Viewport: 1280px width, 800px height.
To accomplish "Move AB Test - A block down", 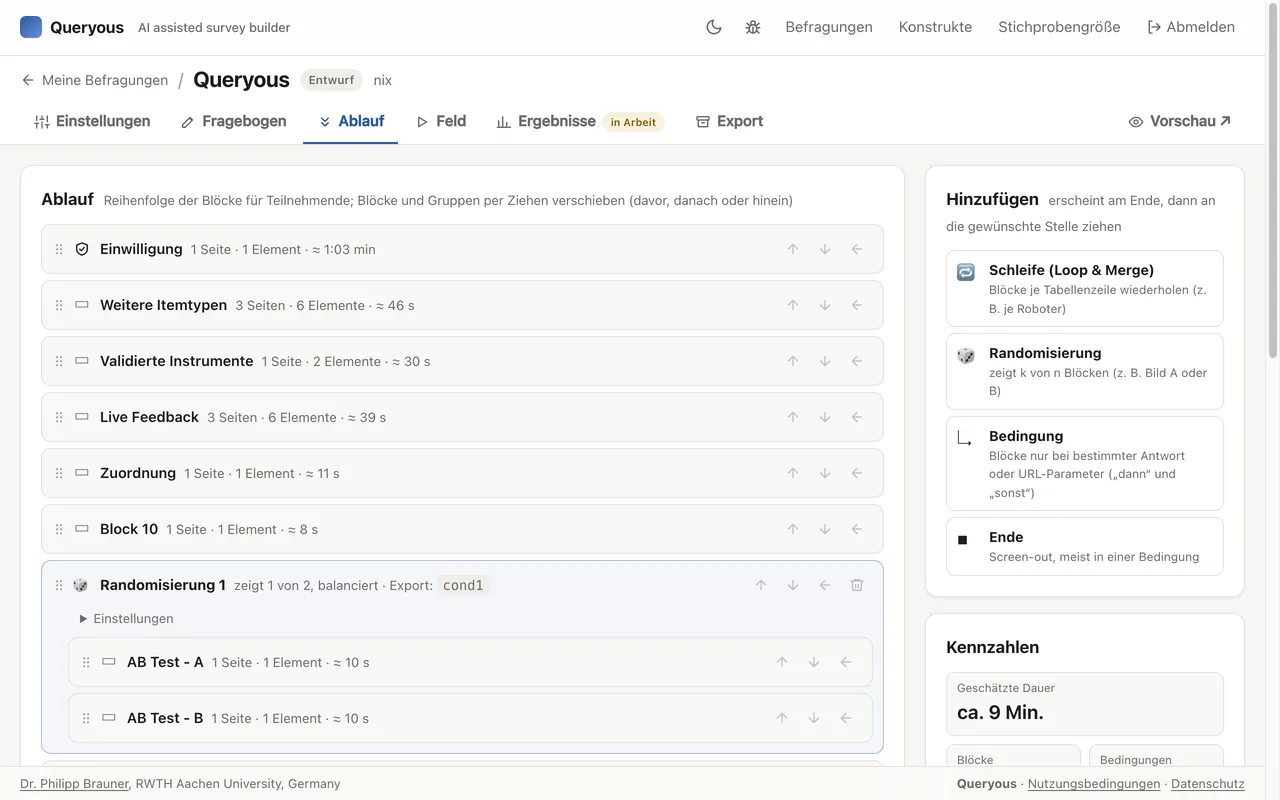I will pos(814,662).
